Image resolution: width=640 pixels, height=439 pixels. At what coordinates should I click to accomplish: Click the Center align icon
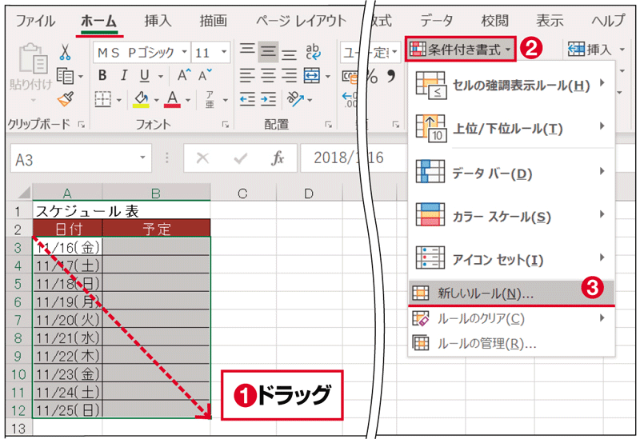click(x=268, y=75)
